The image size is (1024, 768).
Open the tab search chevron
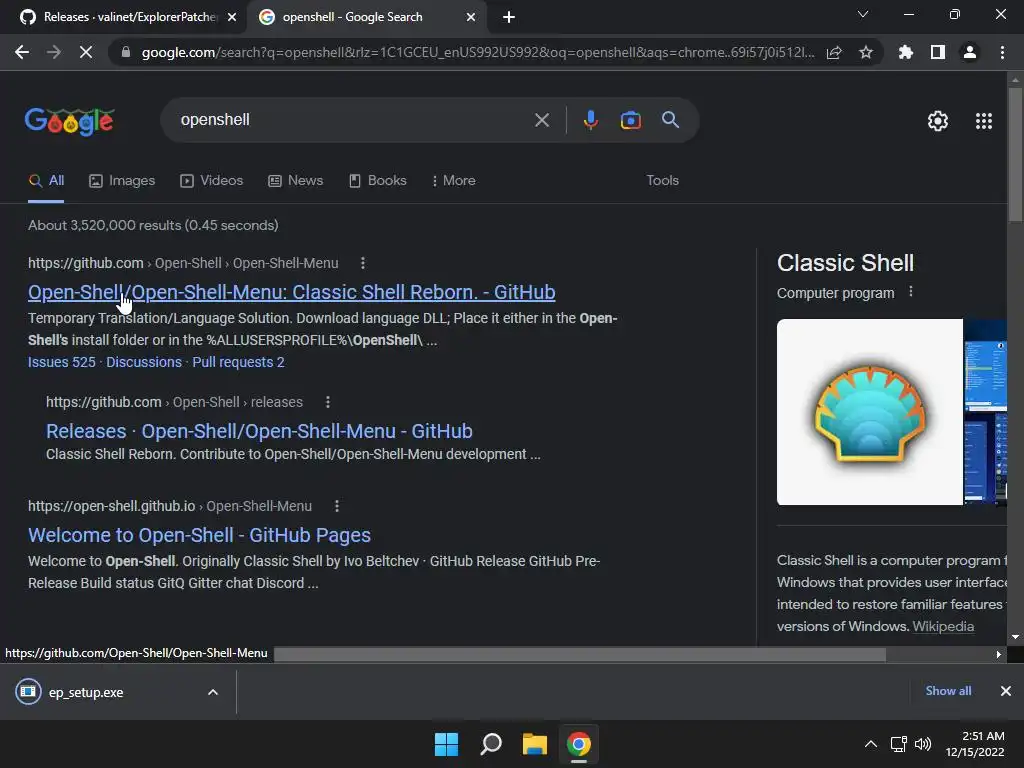pos(863,14)
